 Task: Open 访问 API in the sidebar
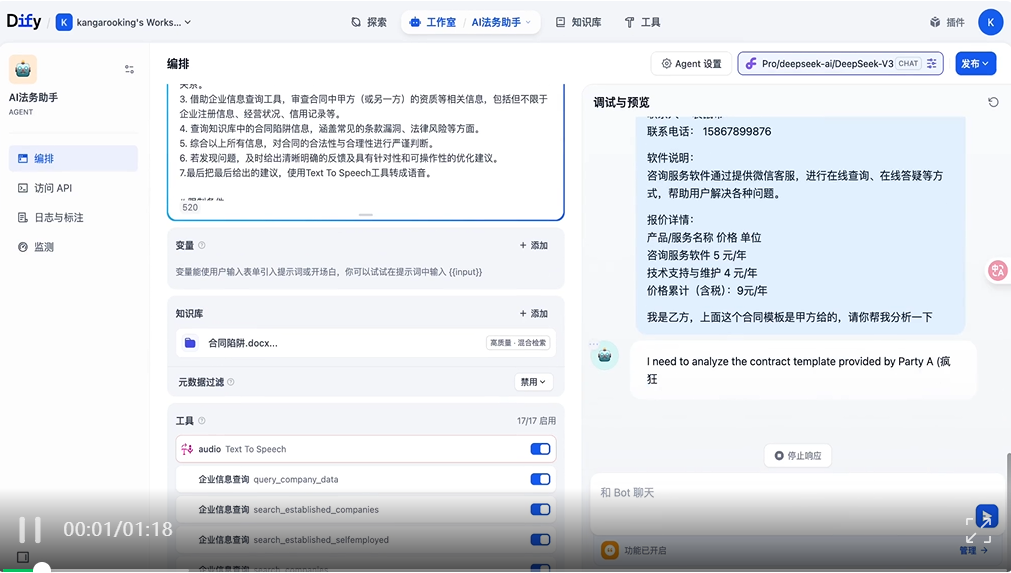pos(73,188)
